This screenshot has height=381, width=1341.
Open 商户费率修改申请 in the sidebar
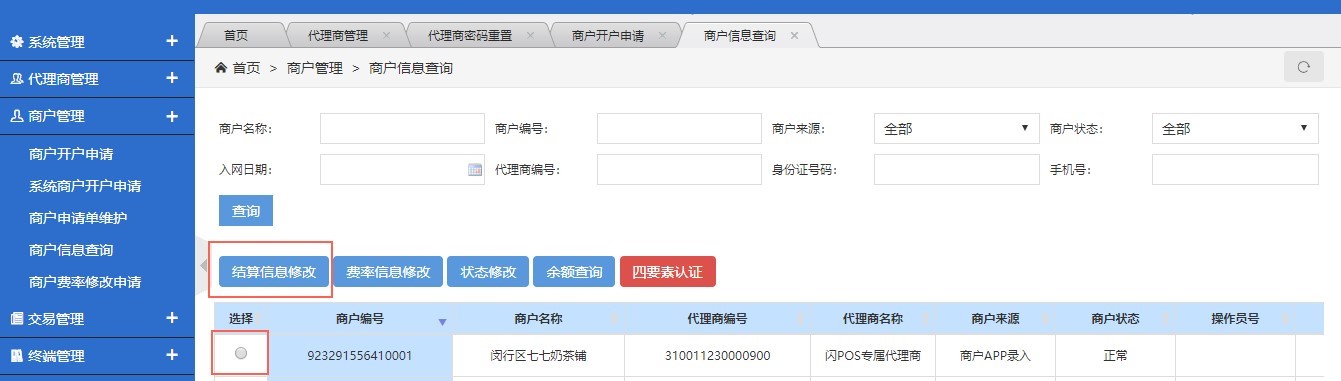coord(85,282)
